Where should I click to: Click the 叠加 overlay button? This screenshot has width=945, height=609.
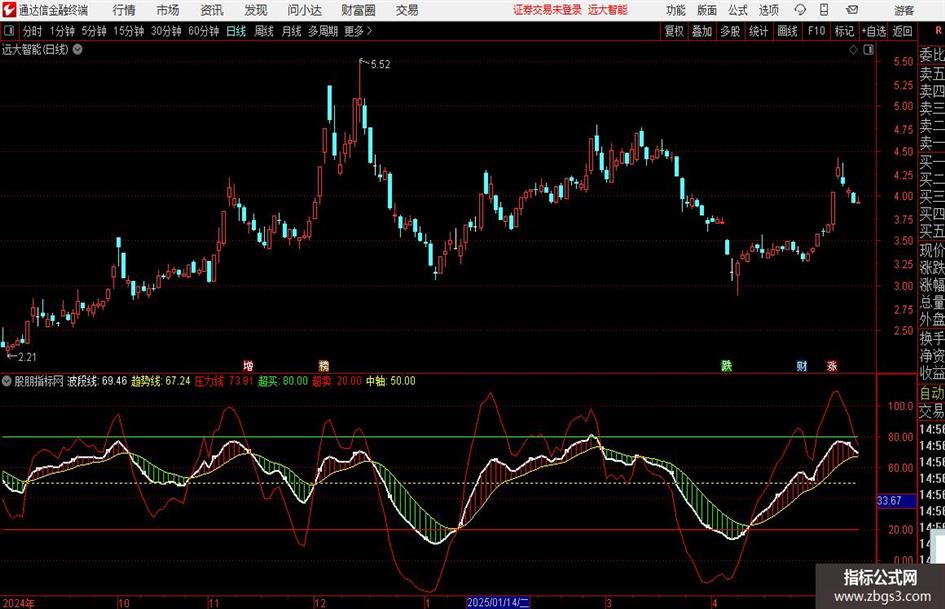pyautogui.click(x=702, y=31)
